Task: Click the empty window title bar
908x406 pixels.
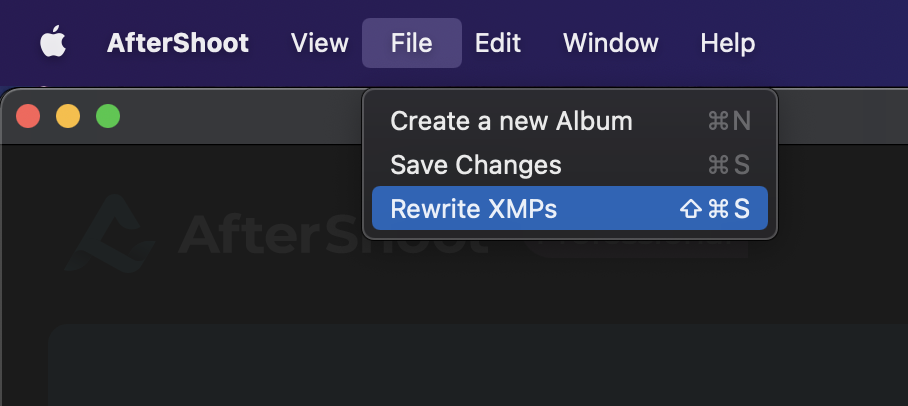Action: click(240, 116)
